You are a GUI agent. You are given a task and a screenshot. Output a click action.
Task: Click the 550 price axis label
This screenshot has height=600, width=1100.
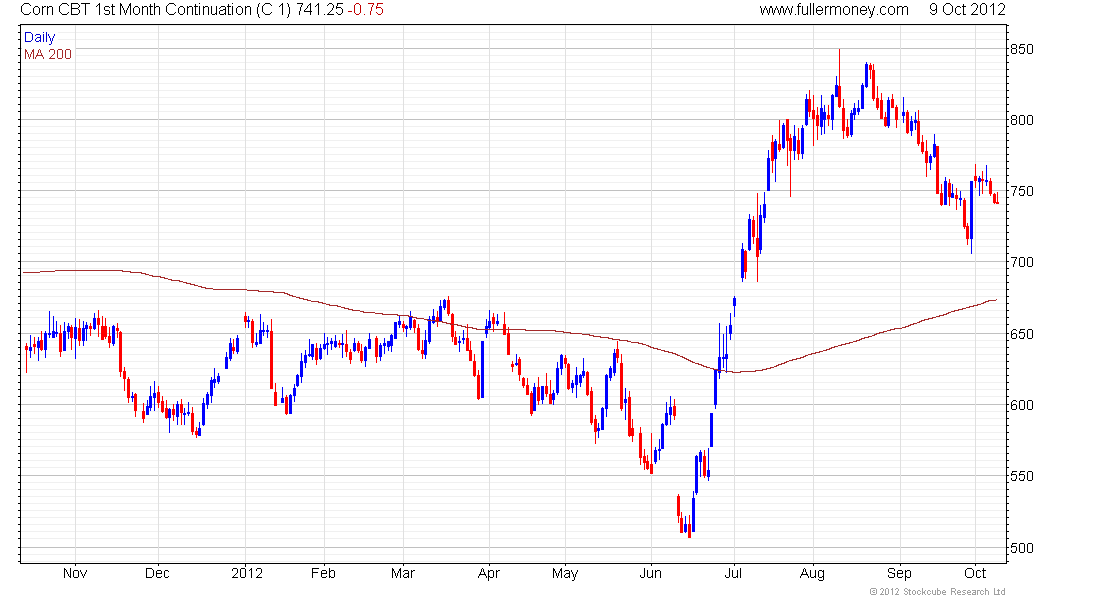click(x=1021, y=476)
